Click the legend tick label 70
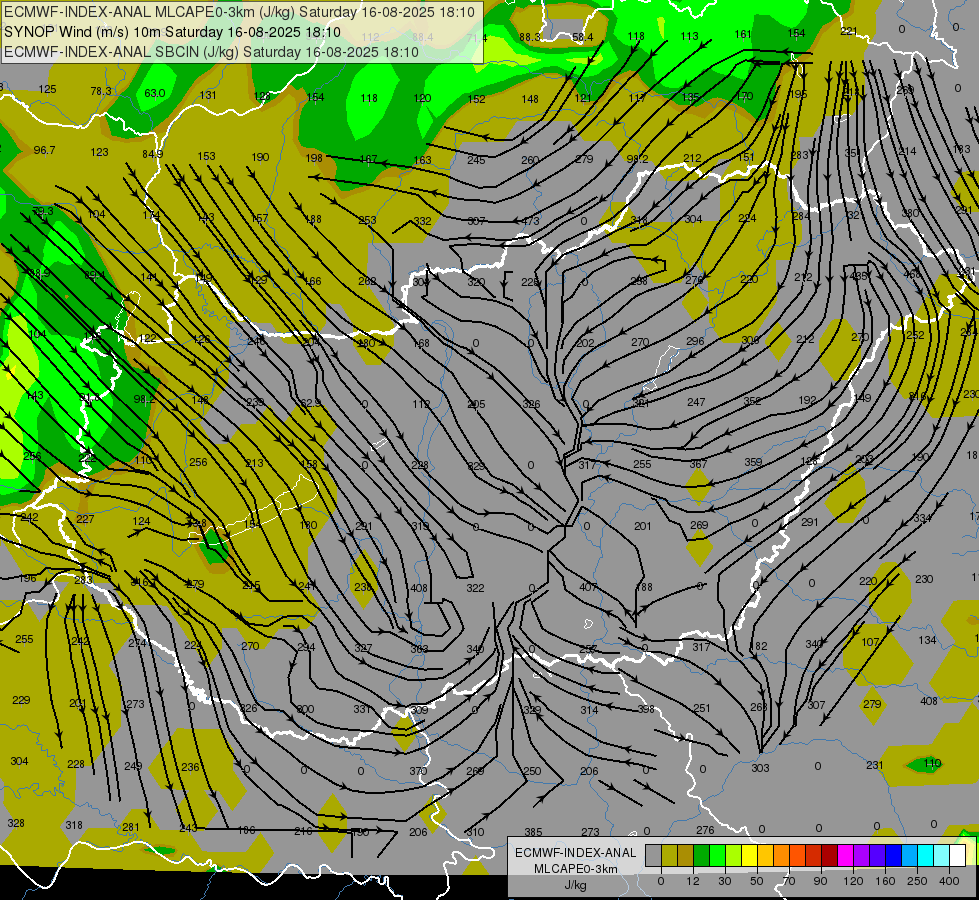The width and height of the screenshot is (979, 900). (x=789, y=881)
